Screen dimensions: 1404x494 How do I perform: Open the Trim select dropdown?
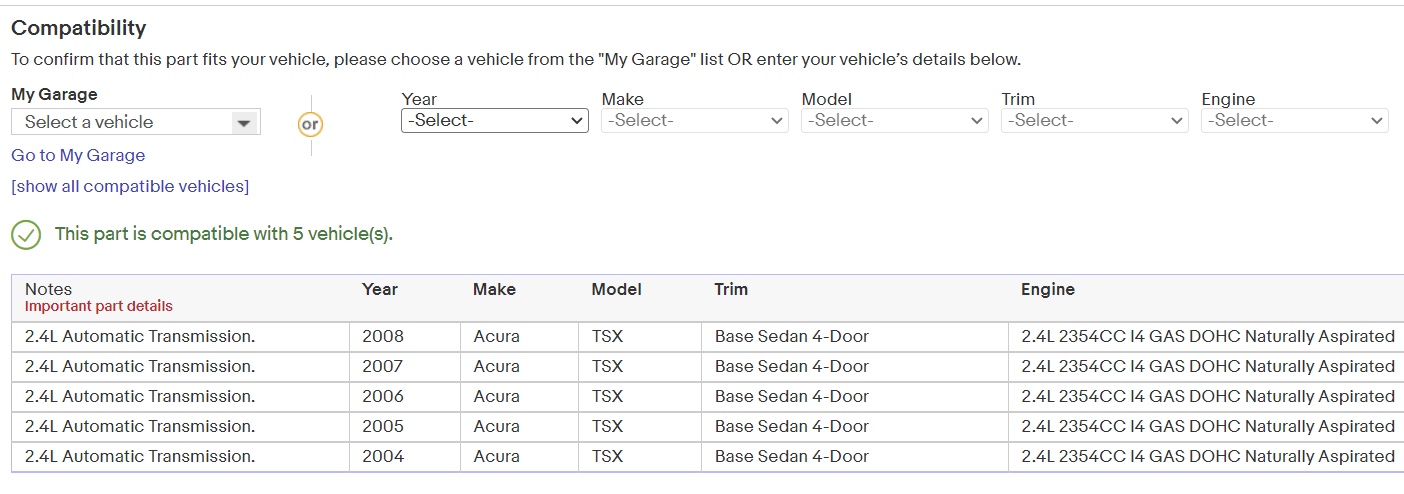(x=1094, y=120)
